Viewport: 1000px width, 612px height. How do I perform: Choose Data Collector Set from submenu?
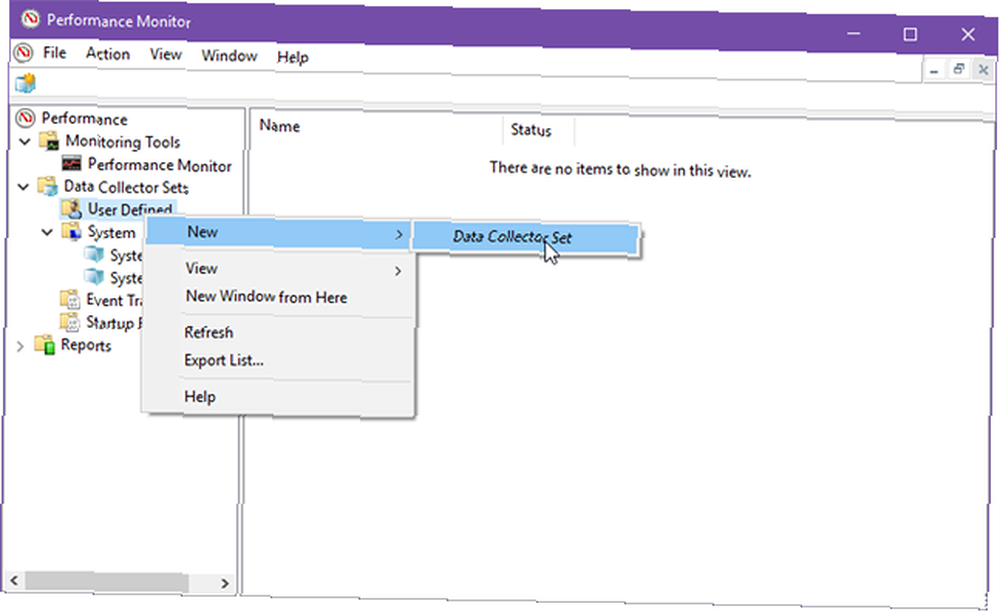tap(526, 237)
